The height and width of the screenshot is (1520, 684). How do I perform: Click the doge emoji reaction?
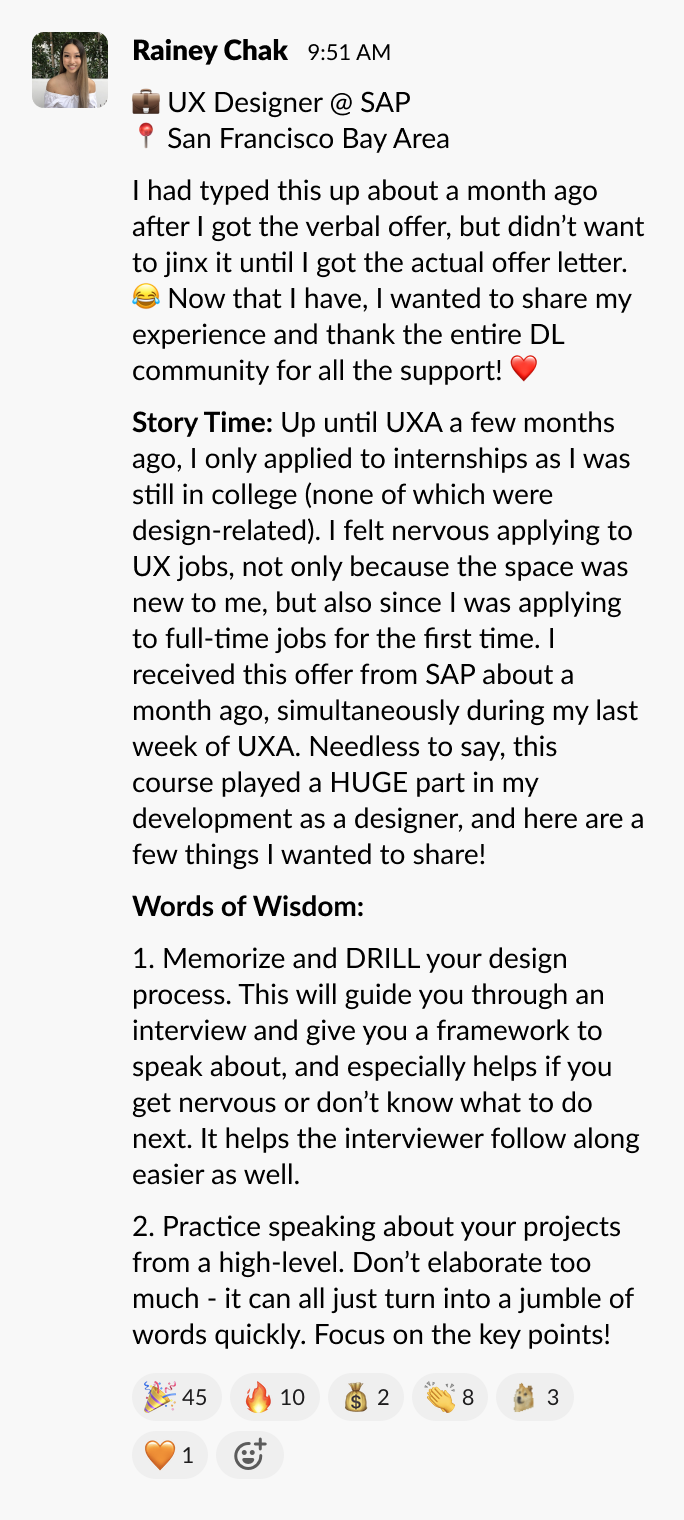(x=536, y=1397)
